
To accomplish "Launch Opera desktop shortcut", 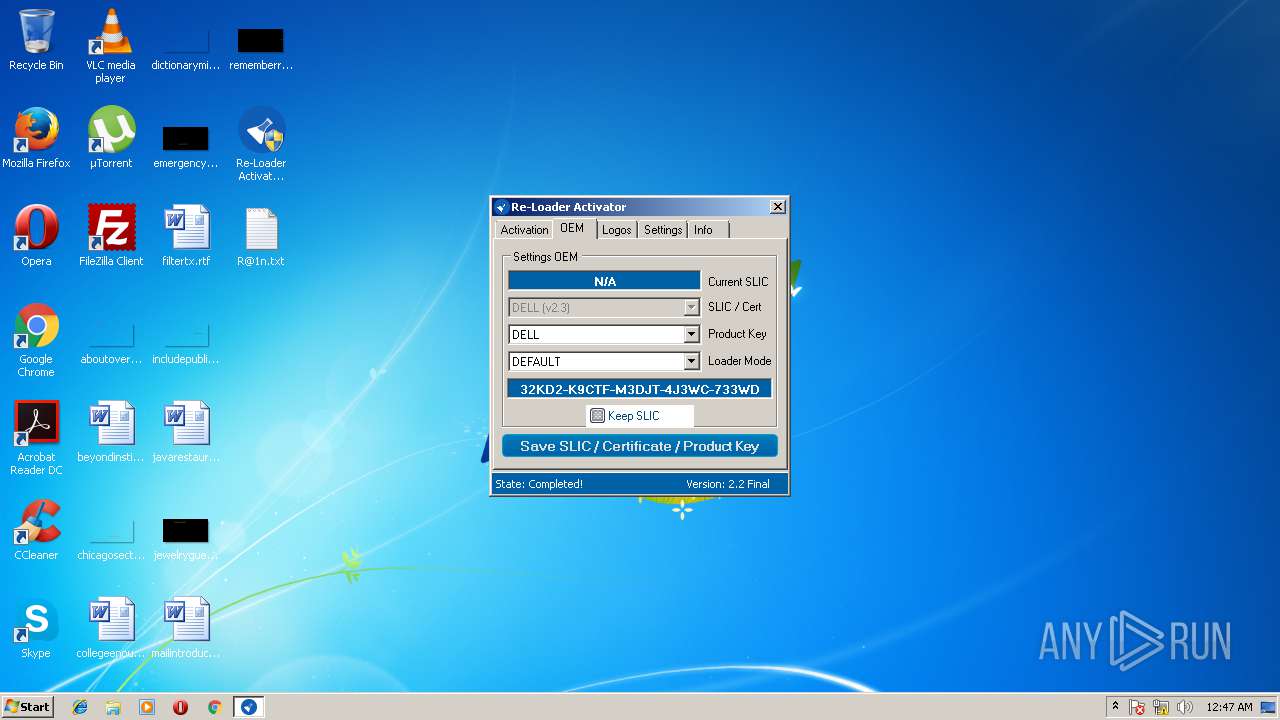I will pyautogui.click(x=36, y=236).
